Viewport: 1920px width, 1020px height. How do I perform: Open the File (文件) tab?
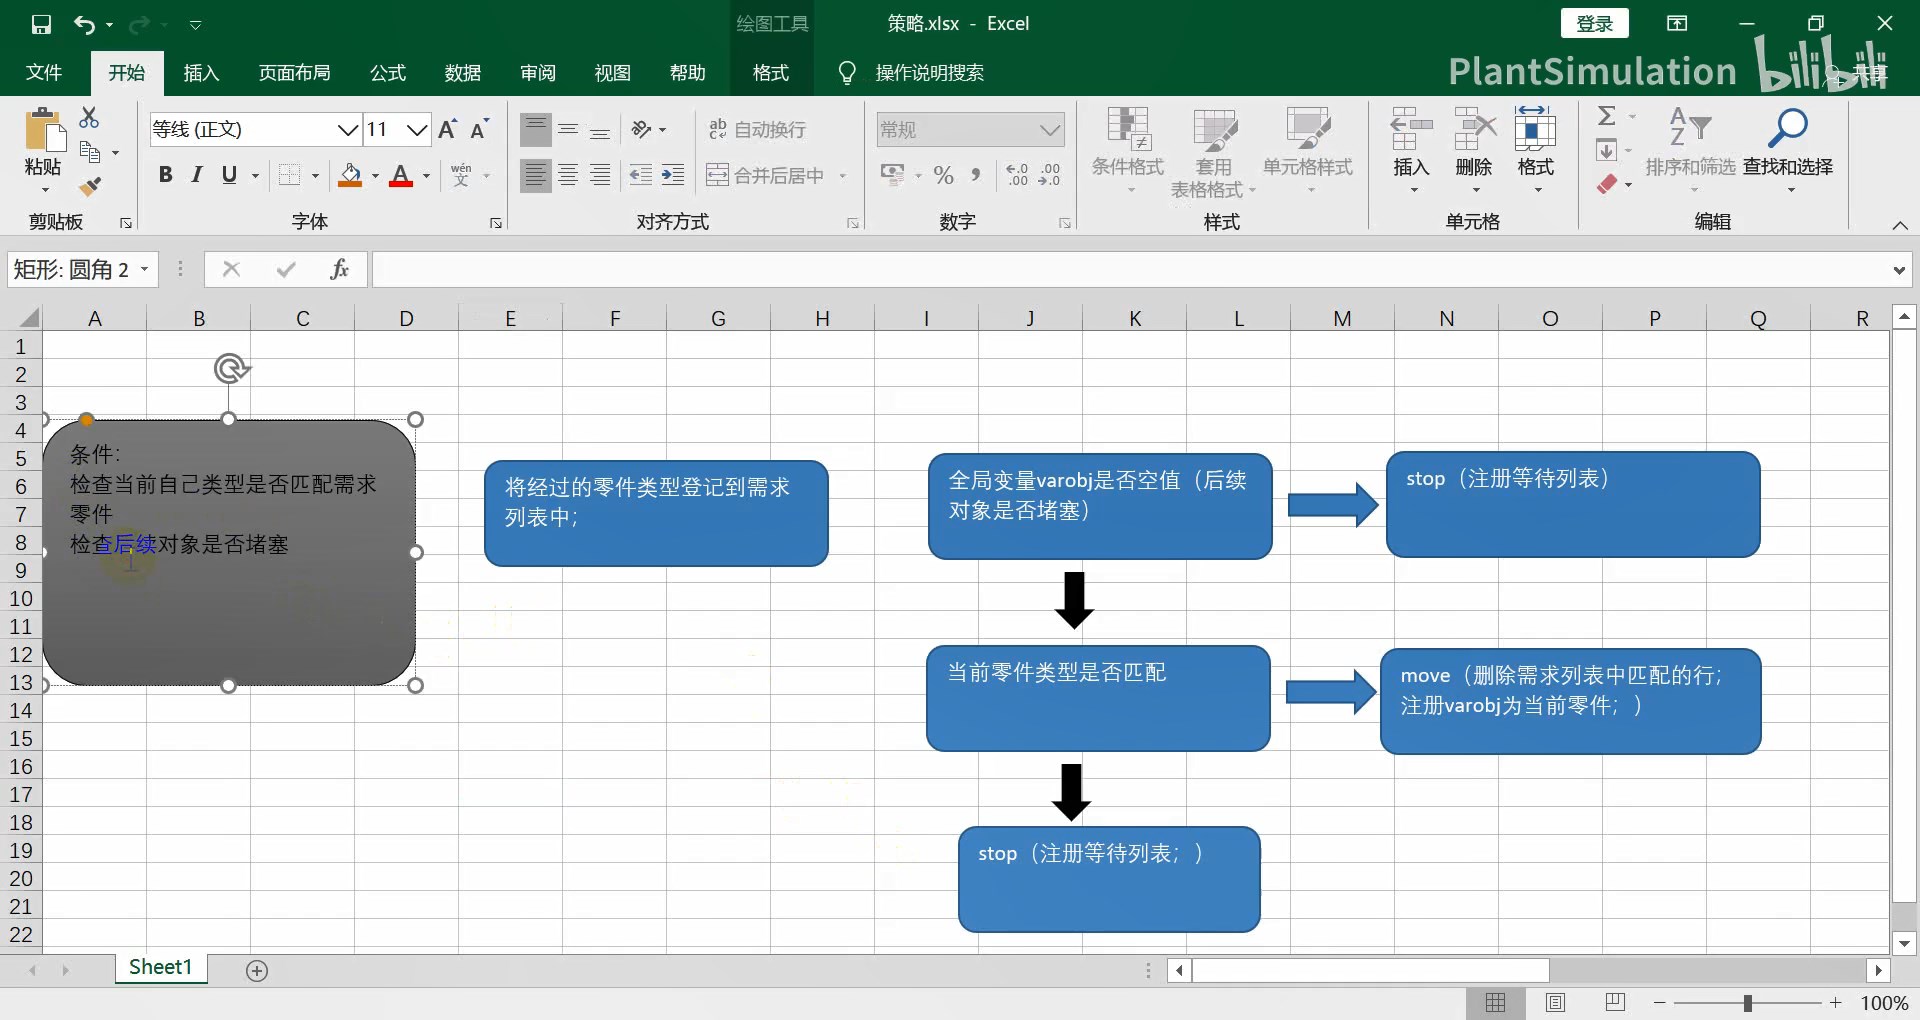point(44,73)
